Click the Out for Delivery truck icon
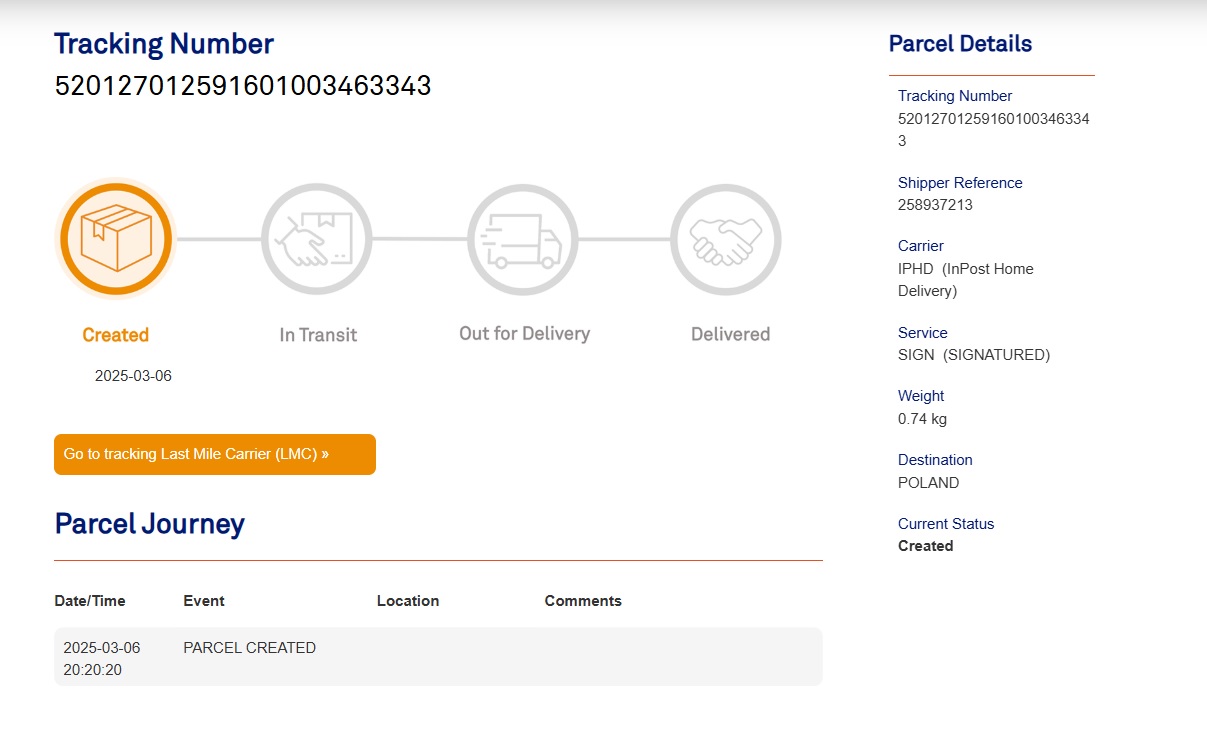 click(x=523, y=240)
